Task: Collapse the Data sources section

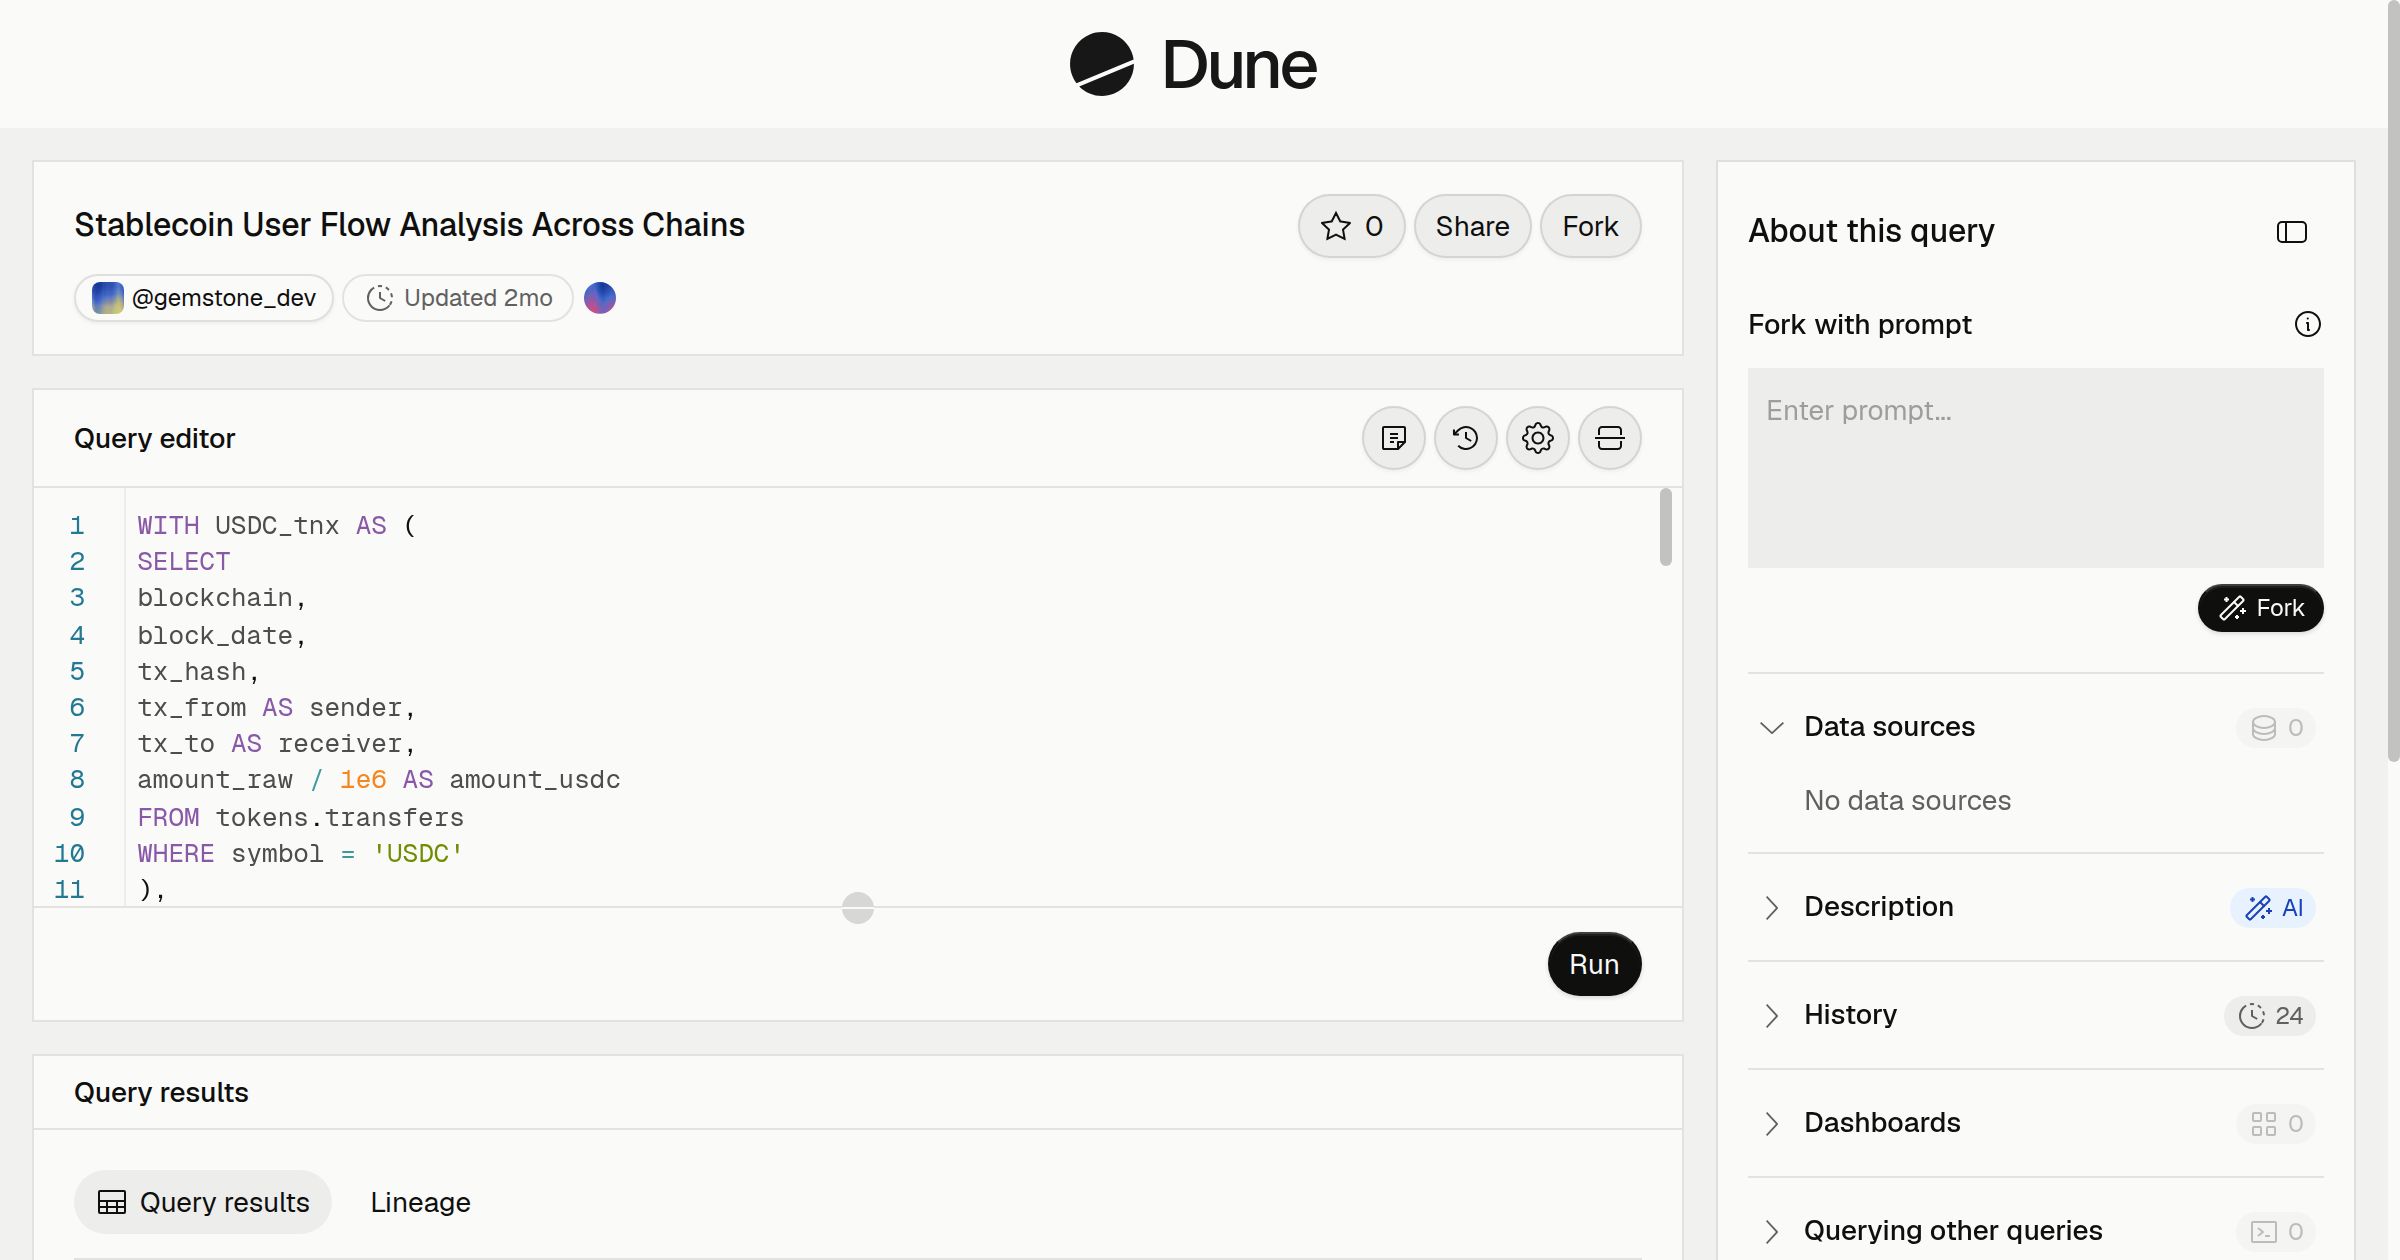Action: tap(1772, 727)
